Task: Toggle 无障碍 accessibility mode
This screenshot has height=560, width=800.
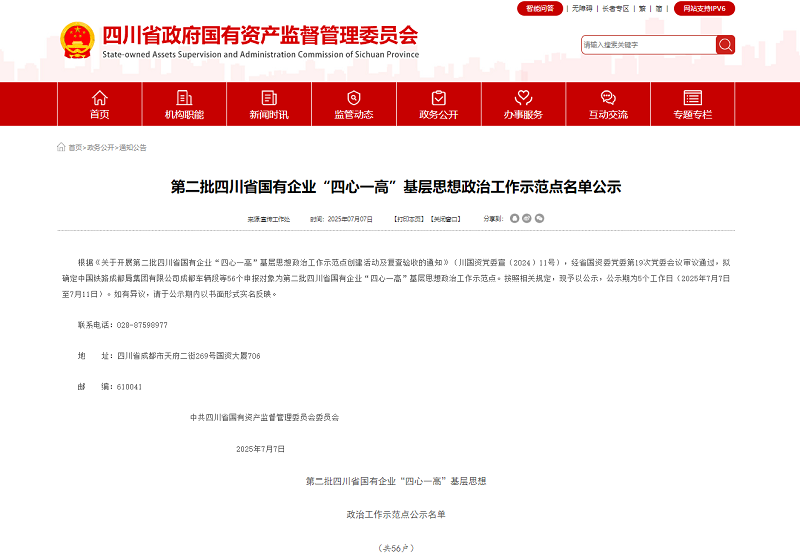Action: coord(581,8)
